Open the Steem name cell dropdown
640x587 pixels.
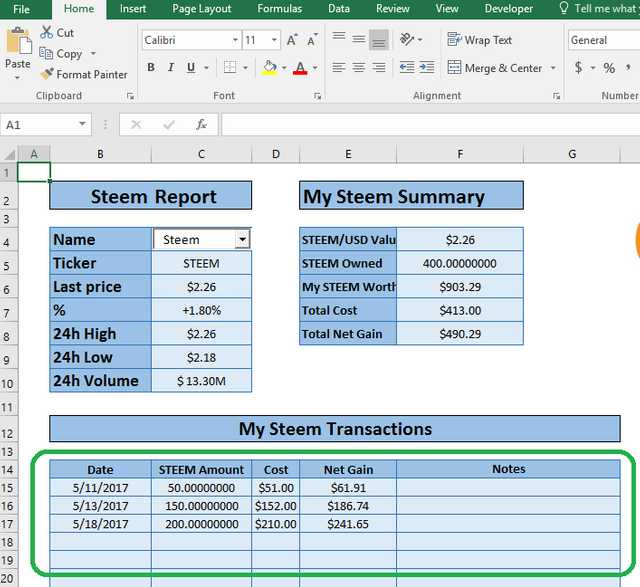tap(242, 239)
